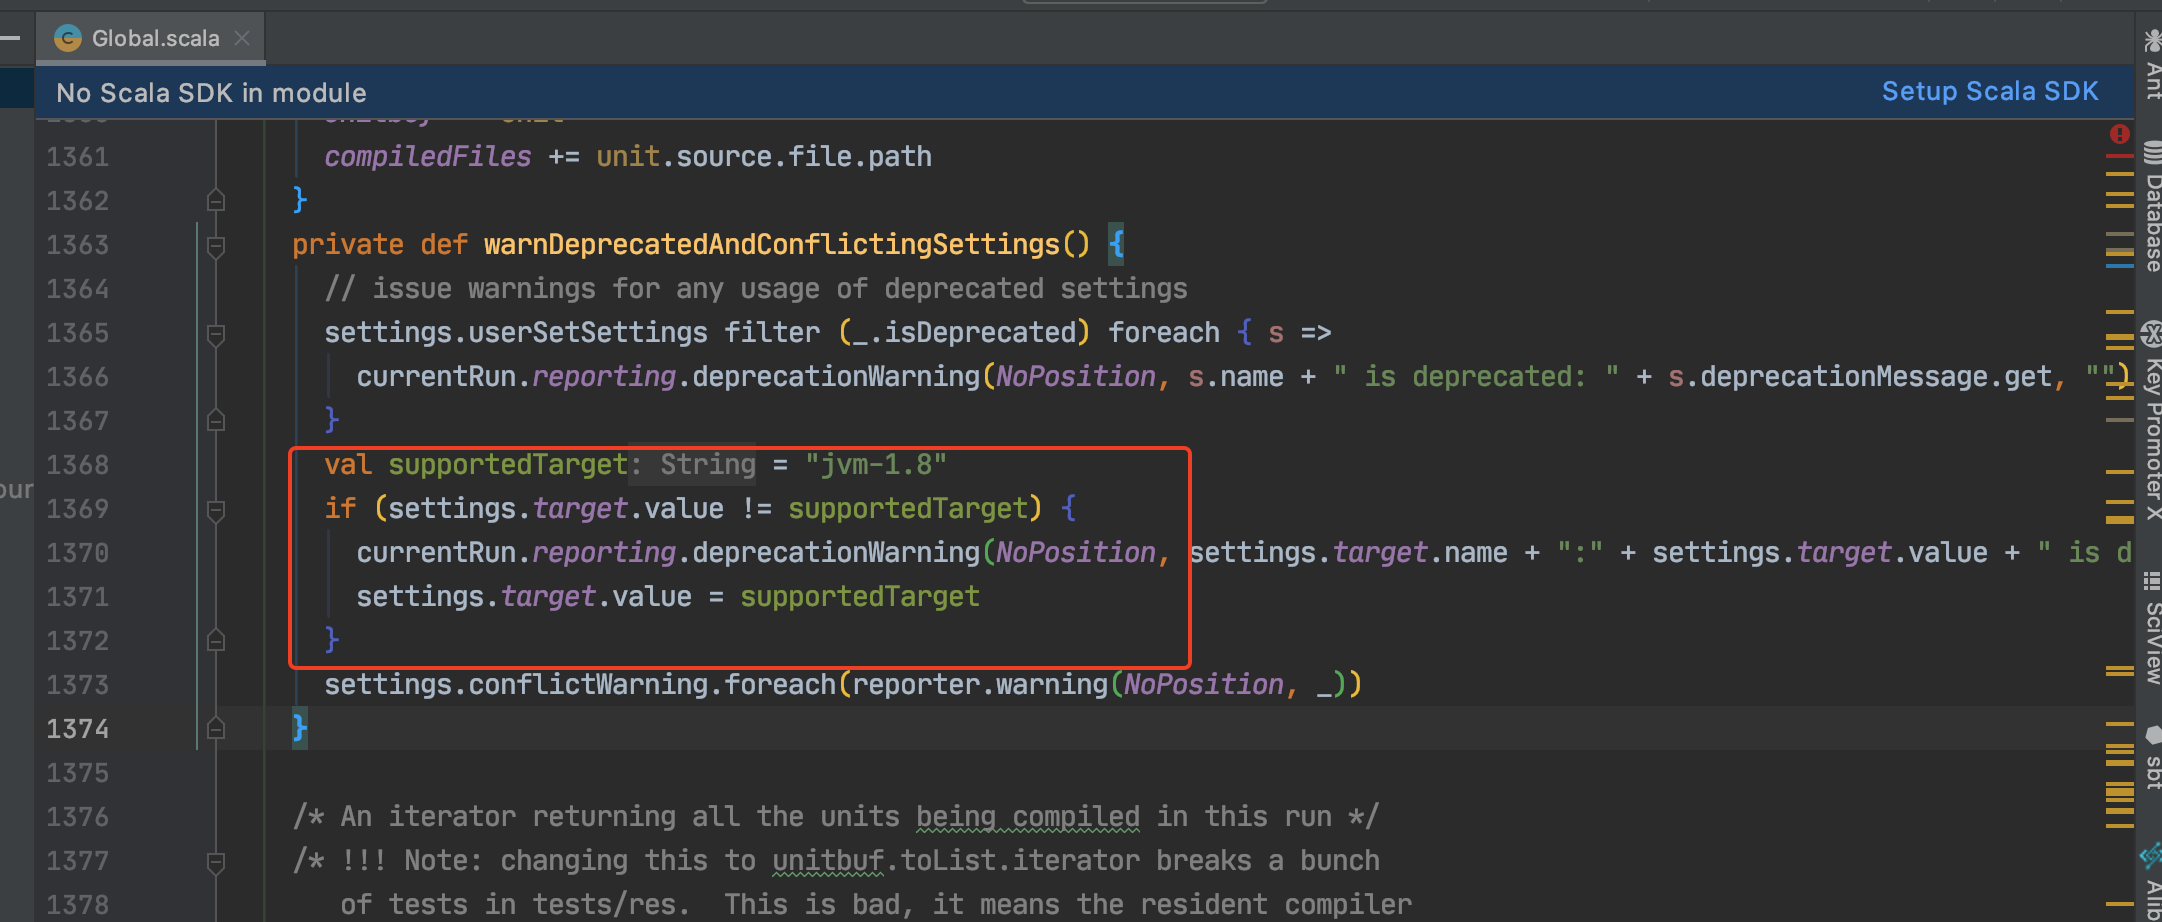Collapse fold end marker at line 1374
2162x922 pixels.
pos(215,729)
